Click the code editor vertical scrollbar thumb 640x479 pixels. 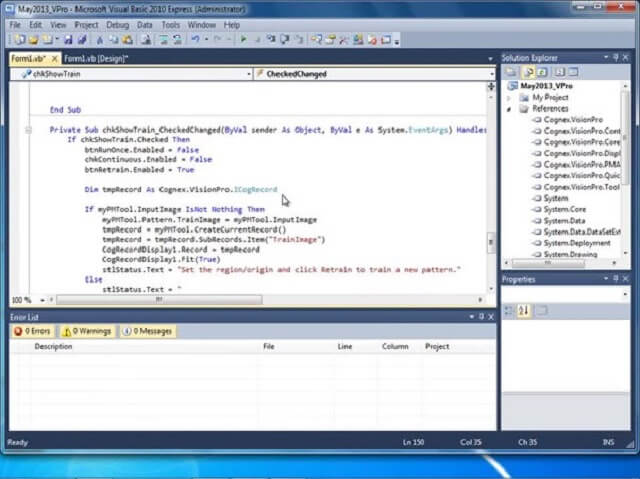[x=491, y=242]
